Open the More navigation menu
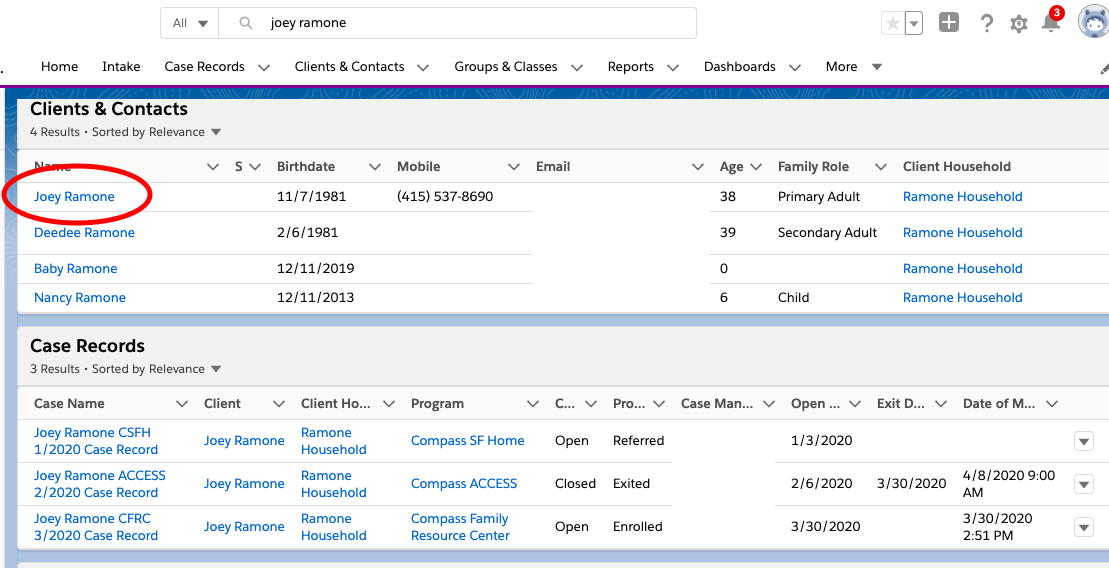Screen dimensions: 1109x568 853,67
